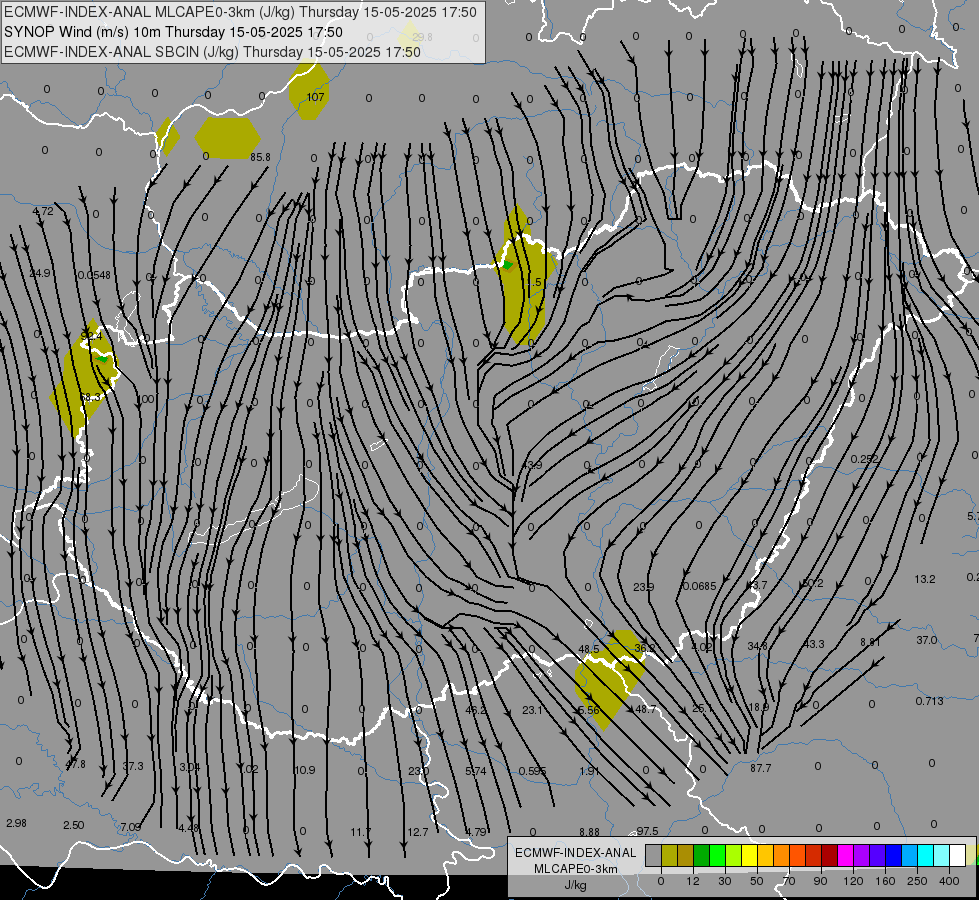Click the ECMWF-INDEX-ANAL legend title

[x=575, y=853]
